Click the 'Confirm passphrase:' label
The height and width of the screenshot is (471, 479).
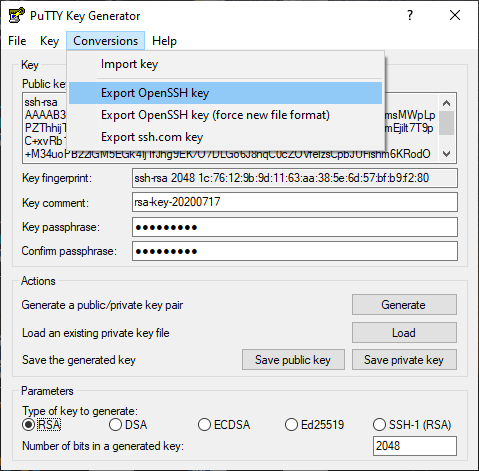(x=69, y=251)
